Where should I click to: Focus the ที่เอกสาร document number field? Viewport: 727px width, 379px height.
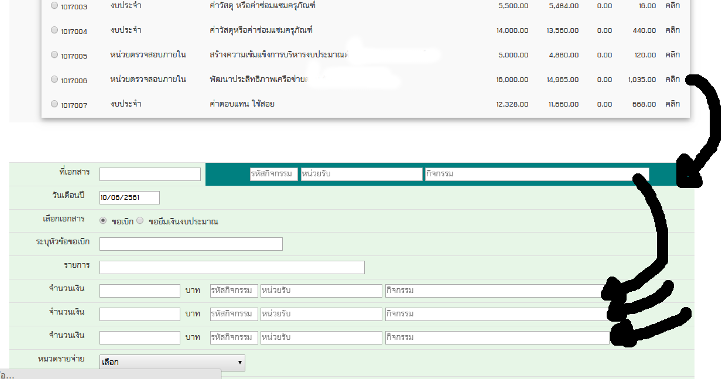tap(150, 174)
